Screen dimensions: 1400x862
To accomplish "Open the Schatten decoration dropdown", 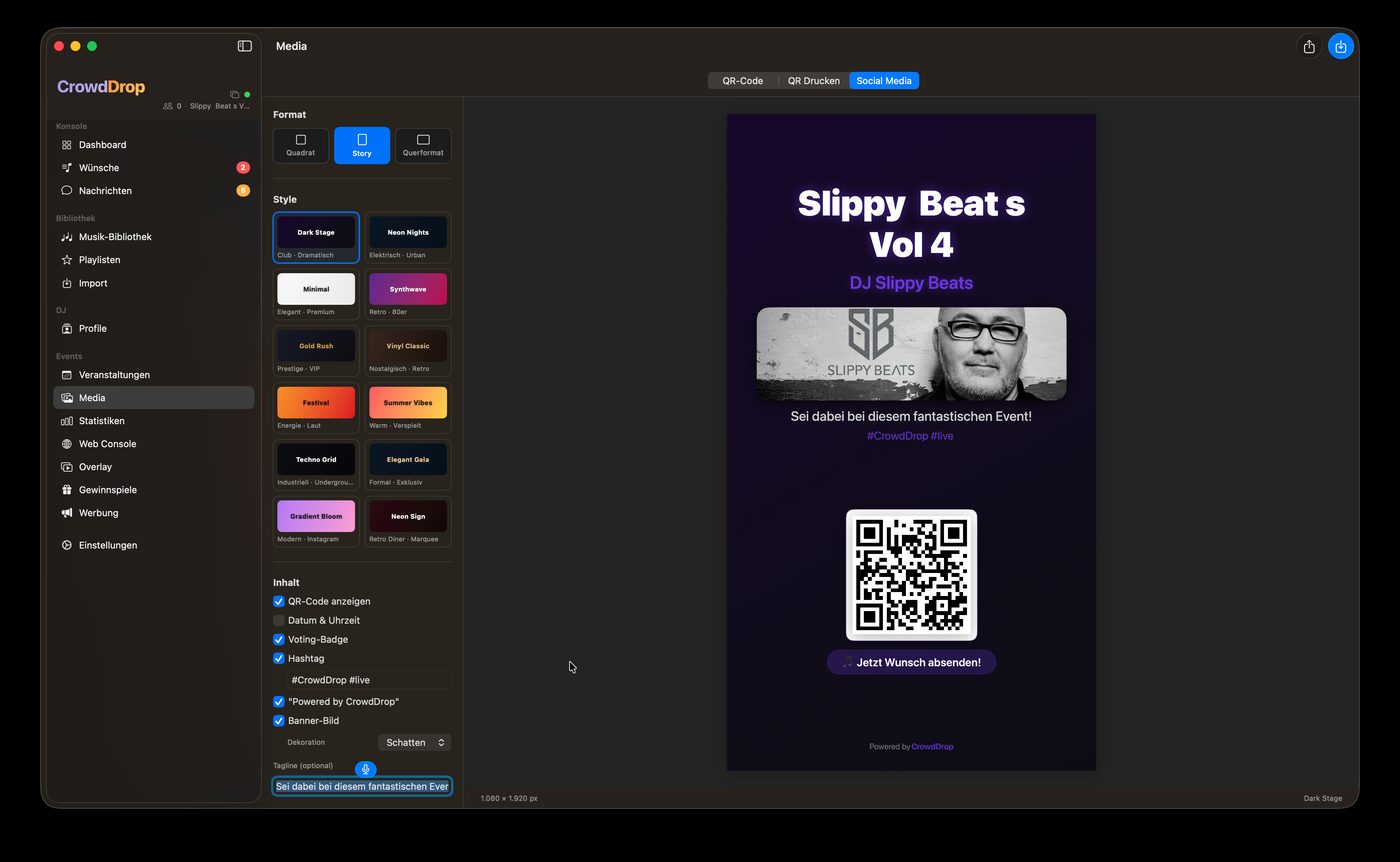I will click(x=415, y=743).
